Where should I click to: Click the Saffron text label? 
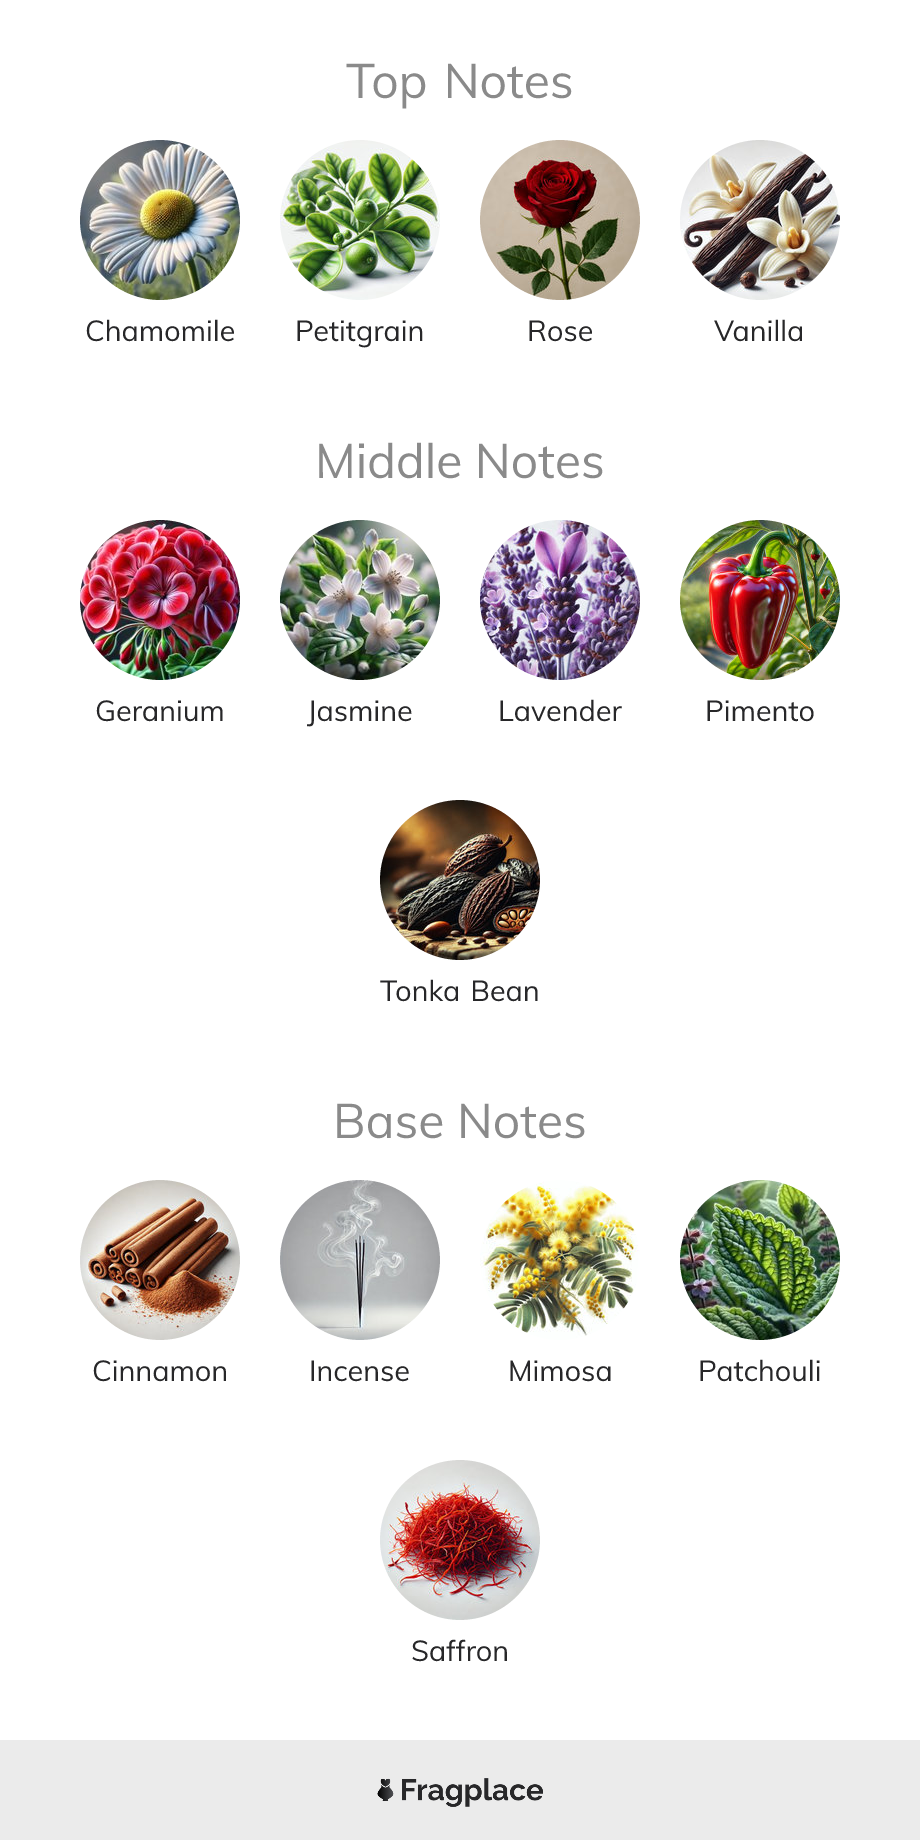[x=460, y=1651]
